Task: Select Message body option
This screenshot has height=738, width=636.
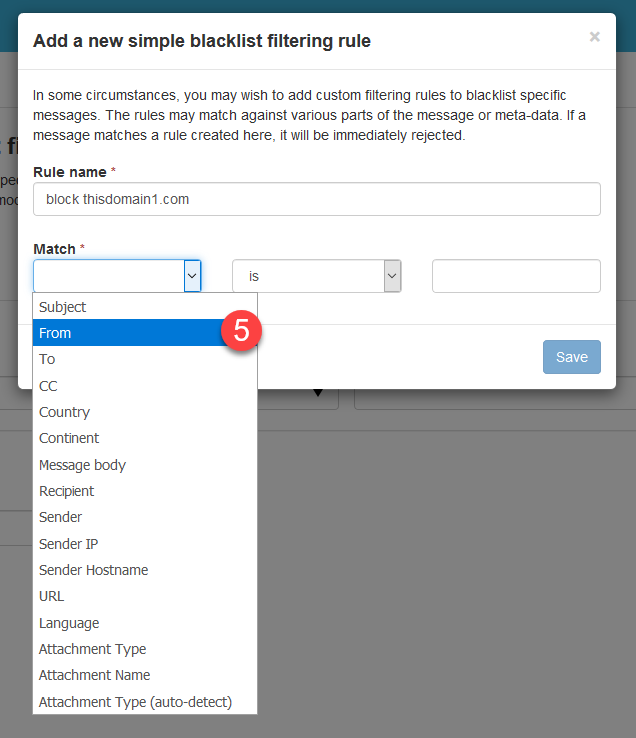Action: [82, 465]
